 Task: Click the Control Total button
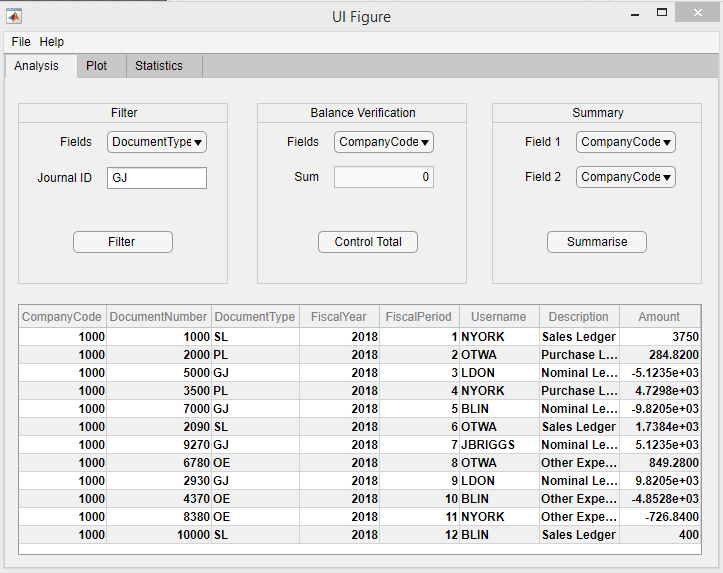pos(368,242)
